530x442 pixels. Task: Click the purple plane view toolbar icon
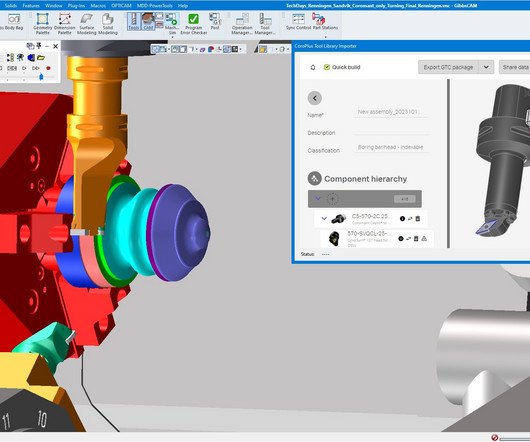(x=202, y=50)
